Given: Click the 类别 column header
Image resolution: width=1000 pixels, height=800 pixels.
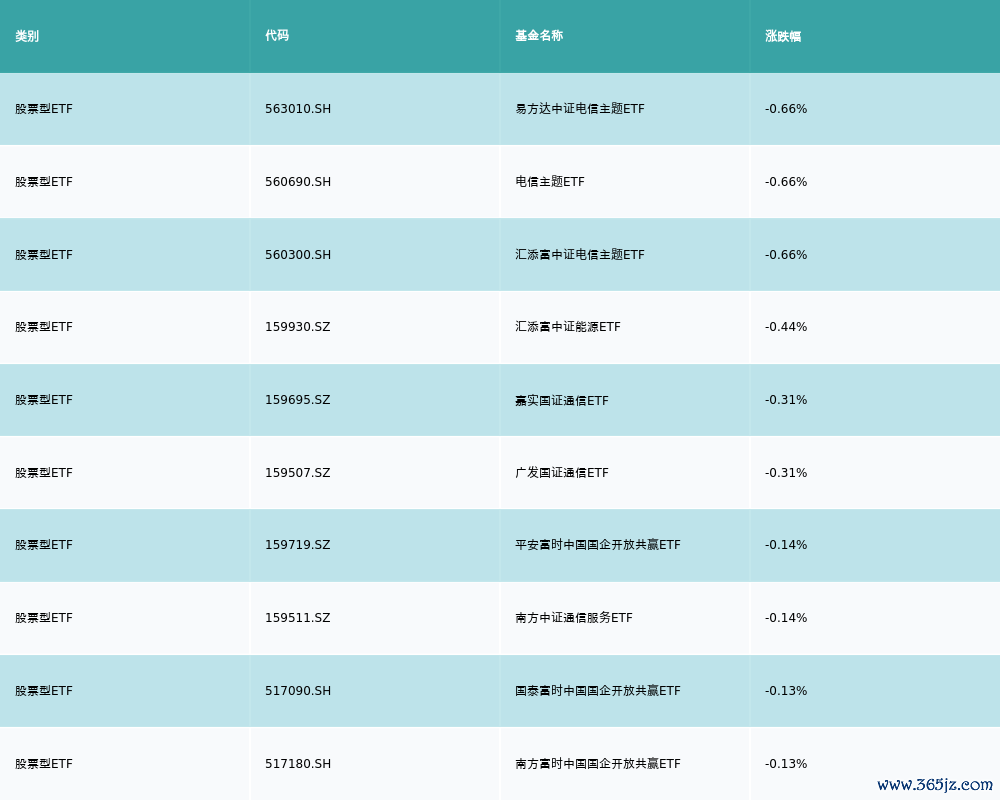Looking at the screenshot, I should [27, 36].
